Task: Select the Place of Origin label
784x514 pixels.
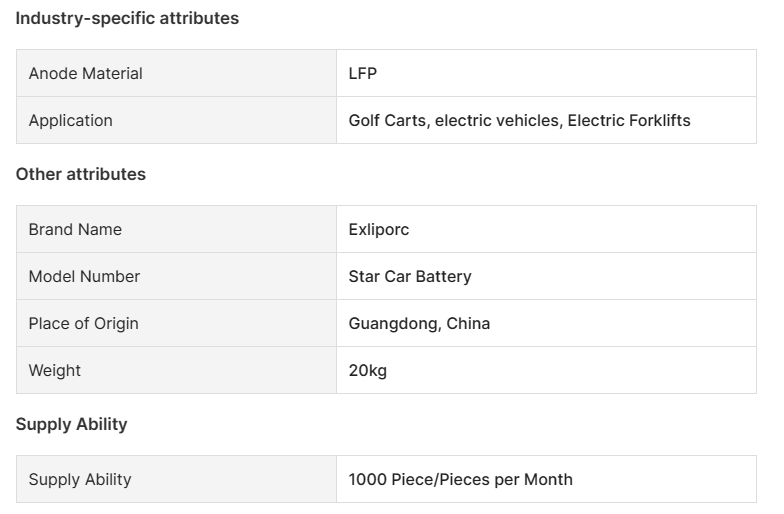Action: point(83,323)
